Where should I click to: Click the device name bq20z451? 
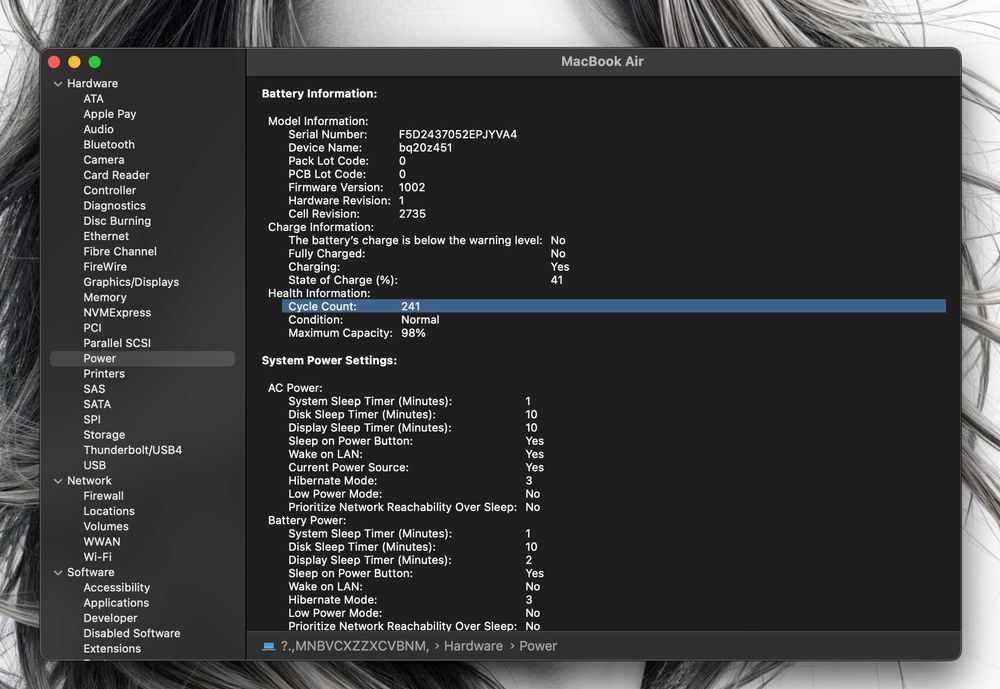(425, 148)
